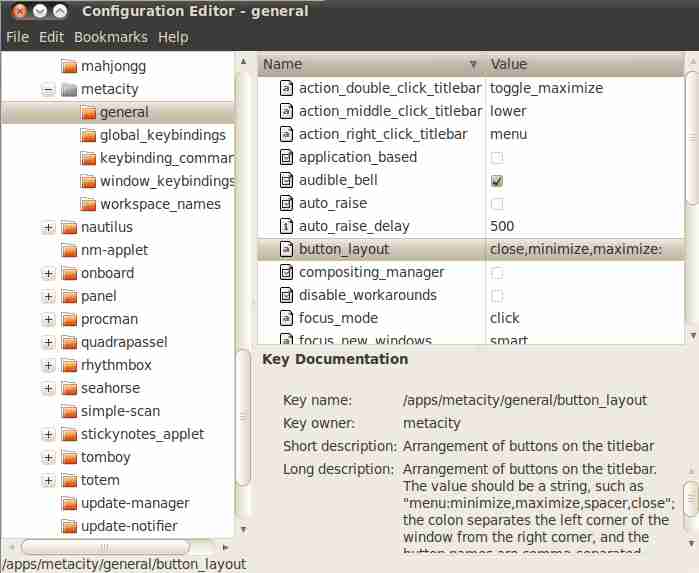Select the button_layout value close,minimize,maximize:
This screenshot has width=699, height=573.
[x=576, y=249]
